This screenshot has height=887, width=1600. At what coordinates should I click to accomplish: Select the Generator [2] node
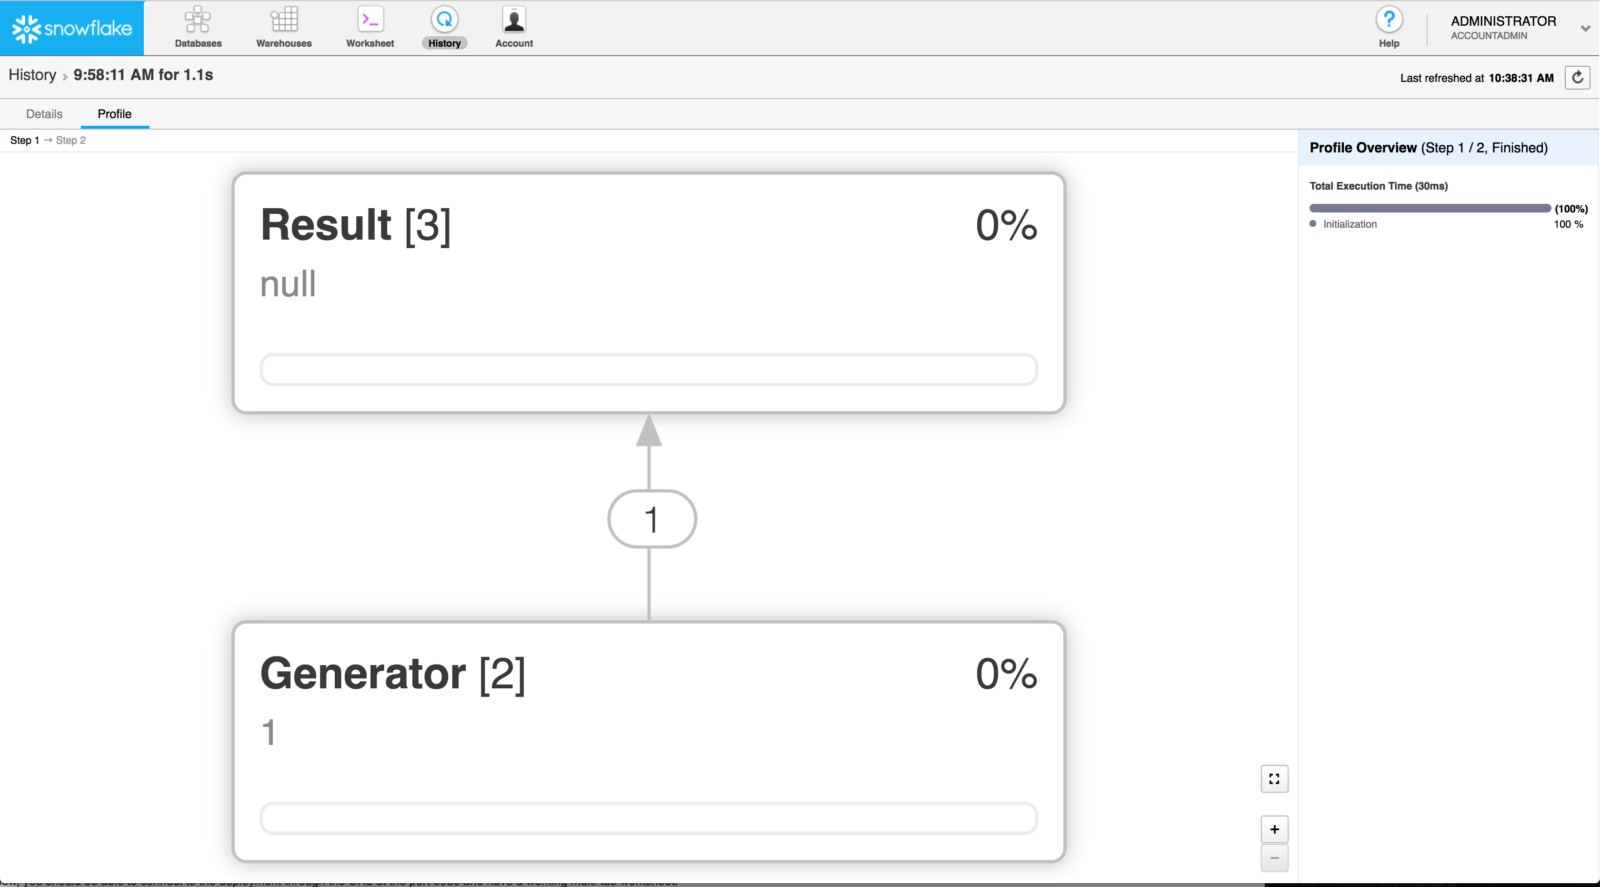(x=648, y=741)
